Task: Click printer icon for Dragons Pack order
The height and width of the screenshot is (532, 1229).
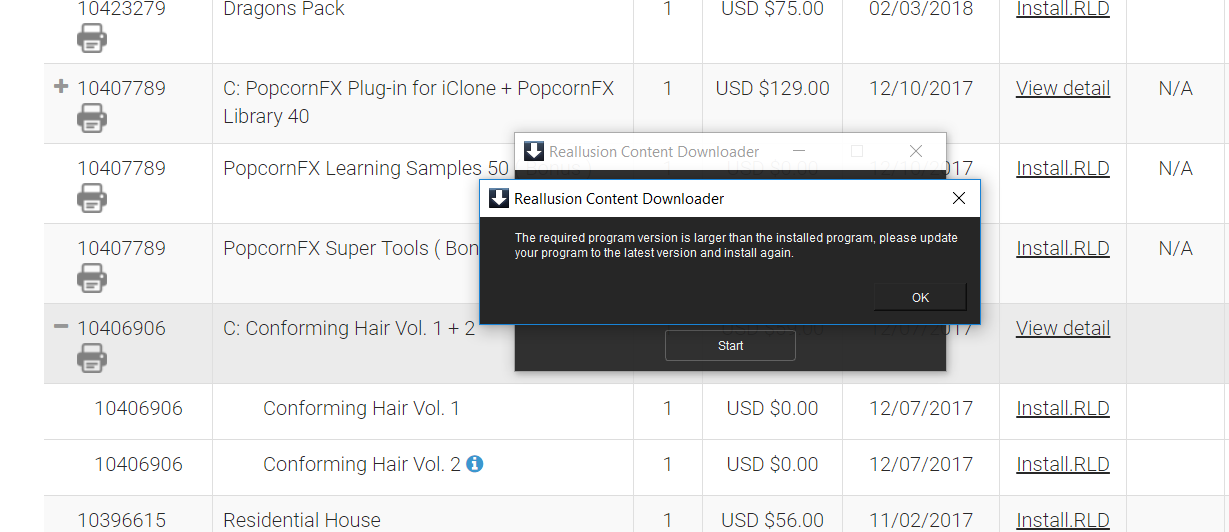Action: tap(91, 39)
